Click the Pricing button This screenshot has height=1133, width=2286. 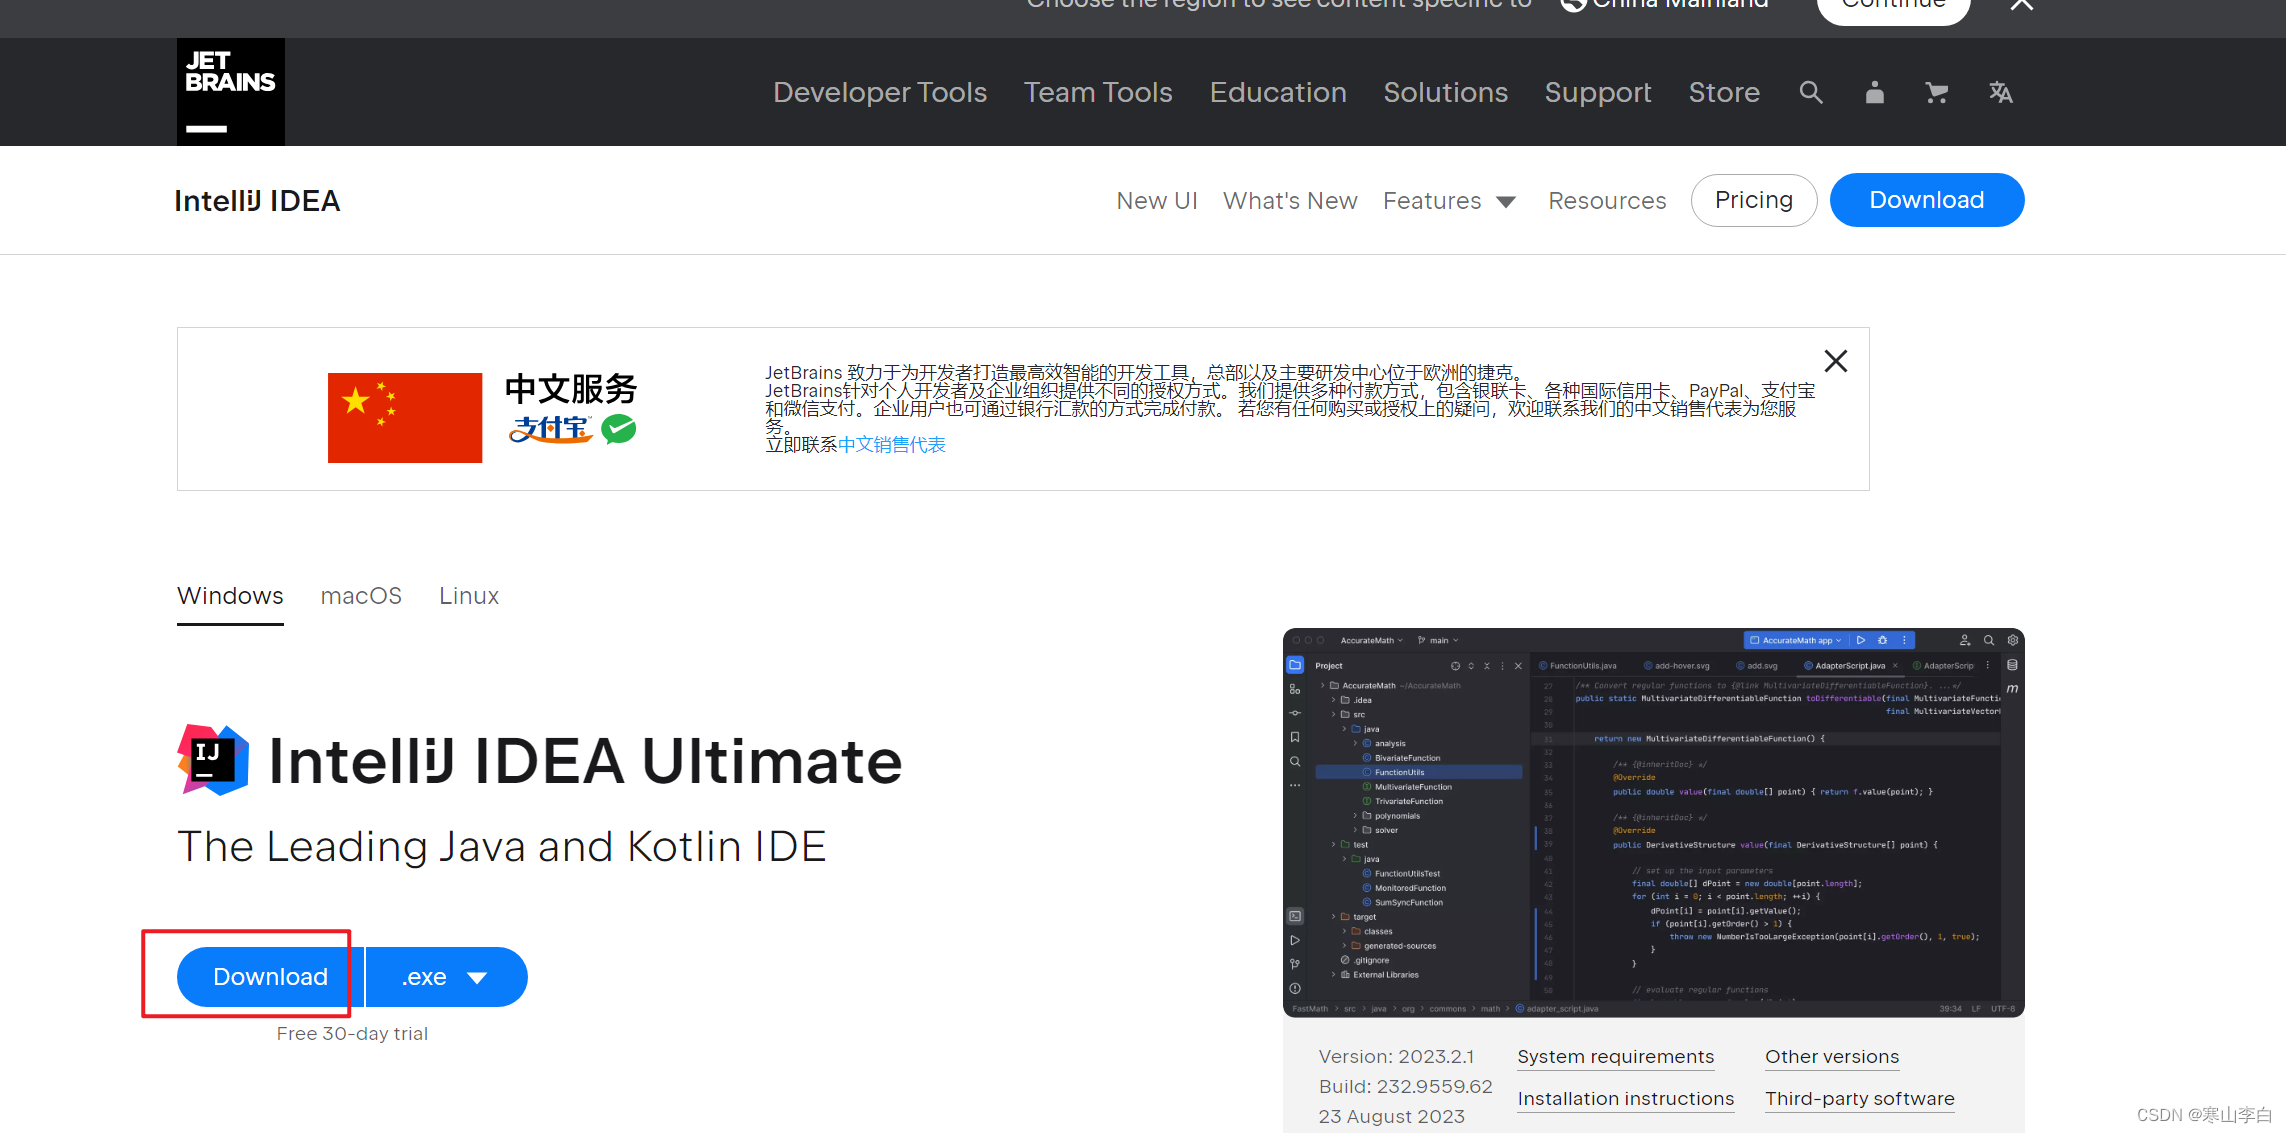1754,200
